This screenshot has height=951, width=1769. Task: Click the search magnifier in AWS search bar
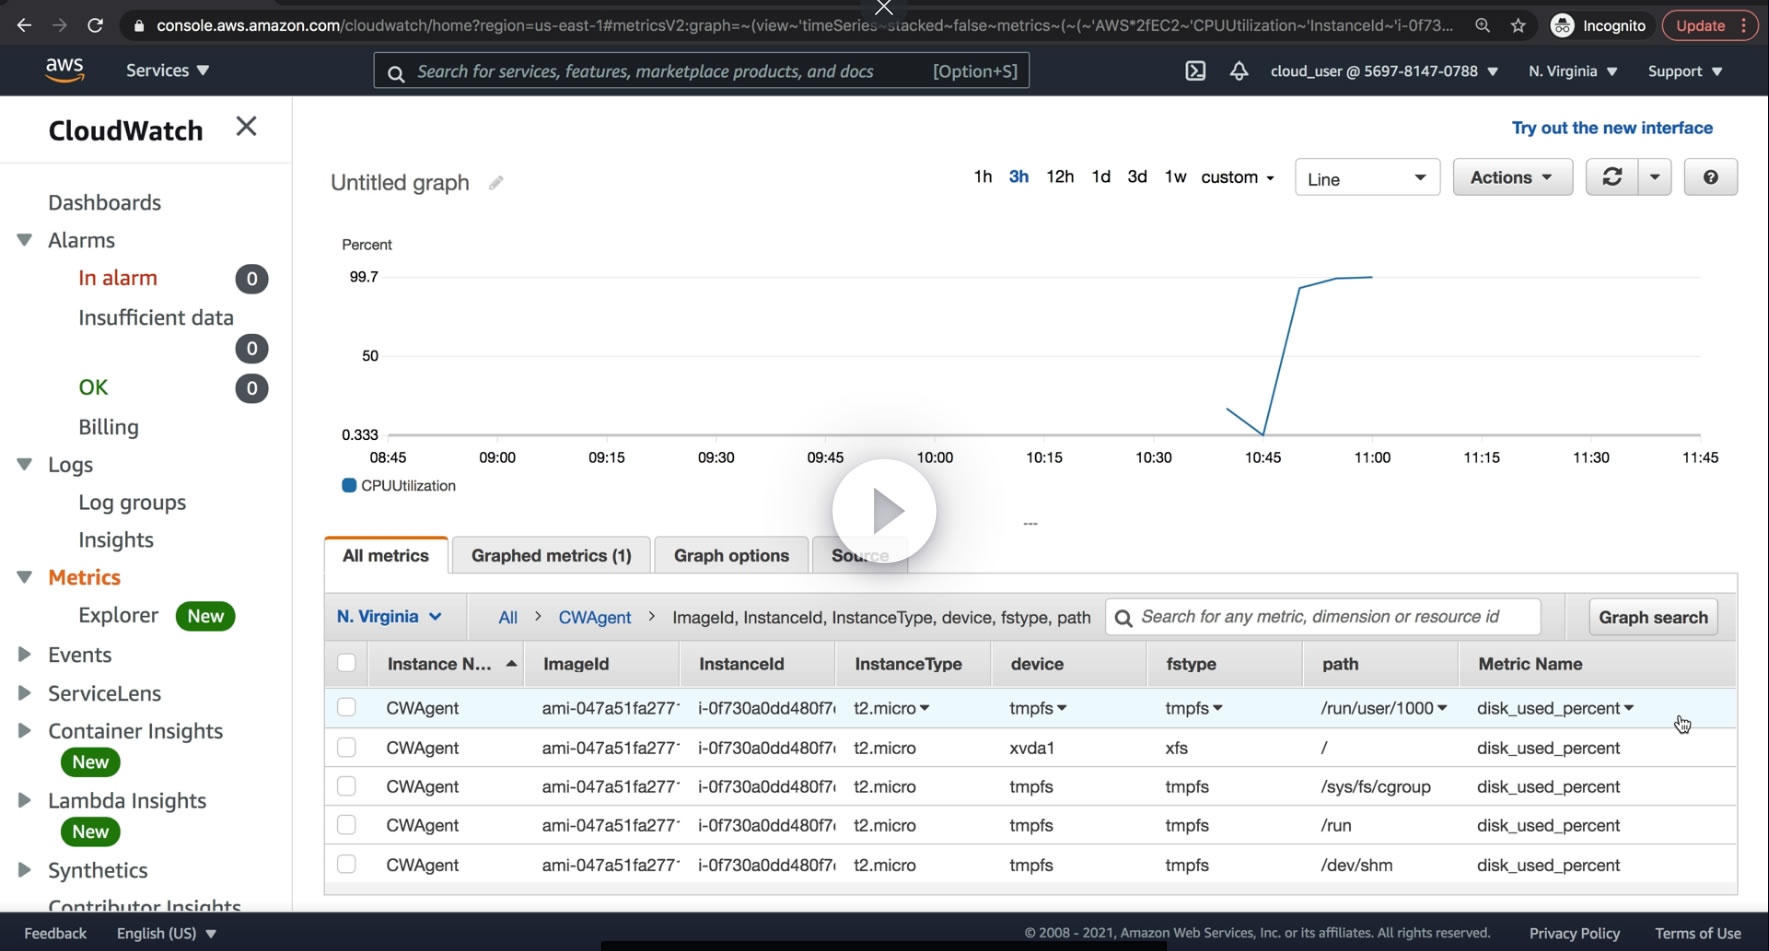coord(396,72)
